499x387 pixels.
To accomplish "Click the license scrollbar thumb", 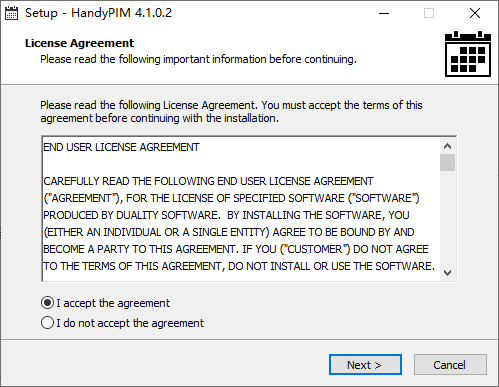I will click(448, 162).
